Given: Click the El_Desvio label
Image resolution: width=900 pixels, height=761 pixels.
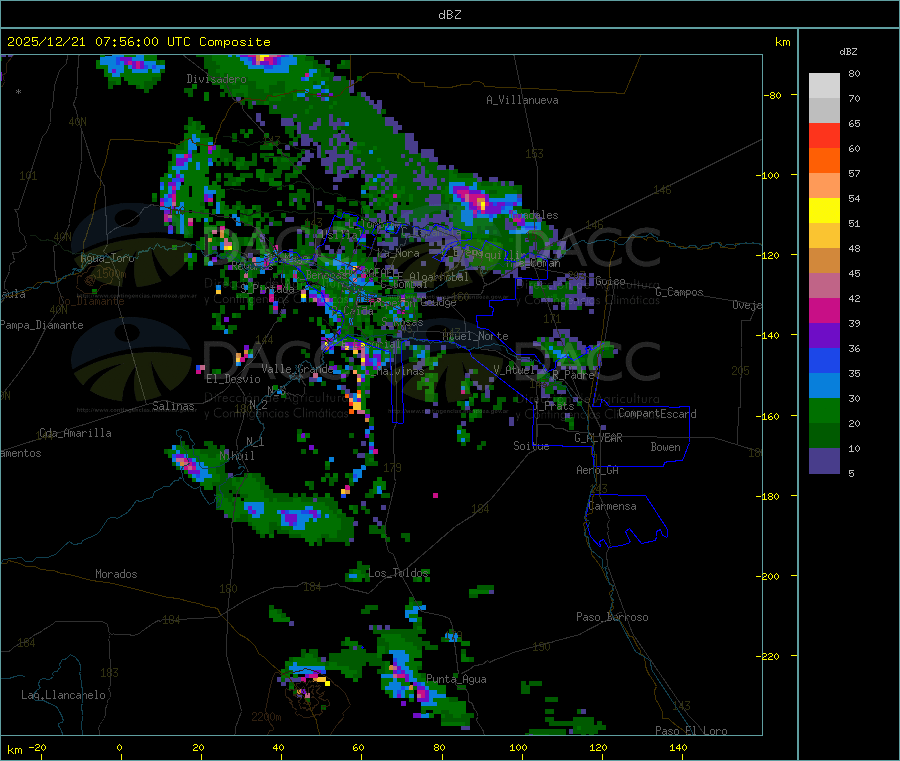Looking at the screenshot, I should [233, 379].
